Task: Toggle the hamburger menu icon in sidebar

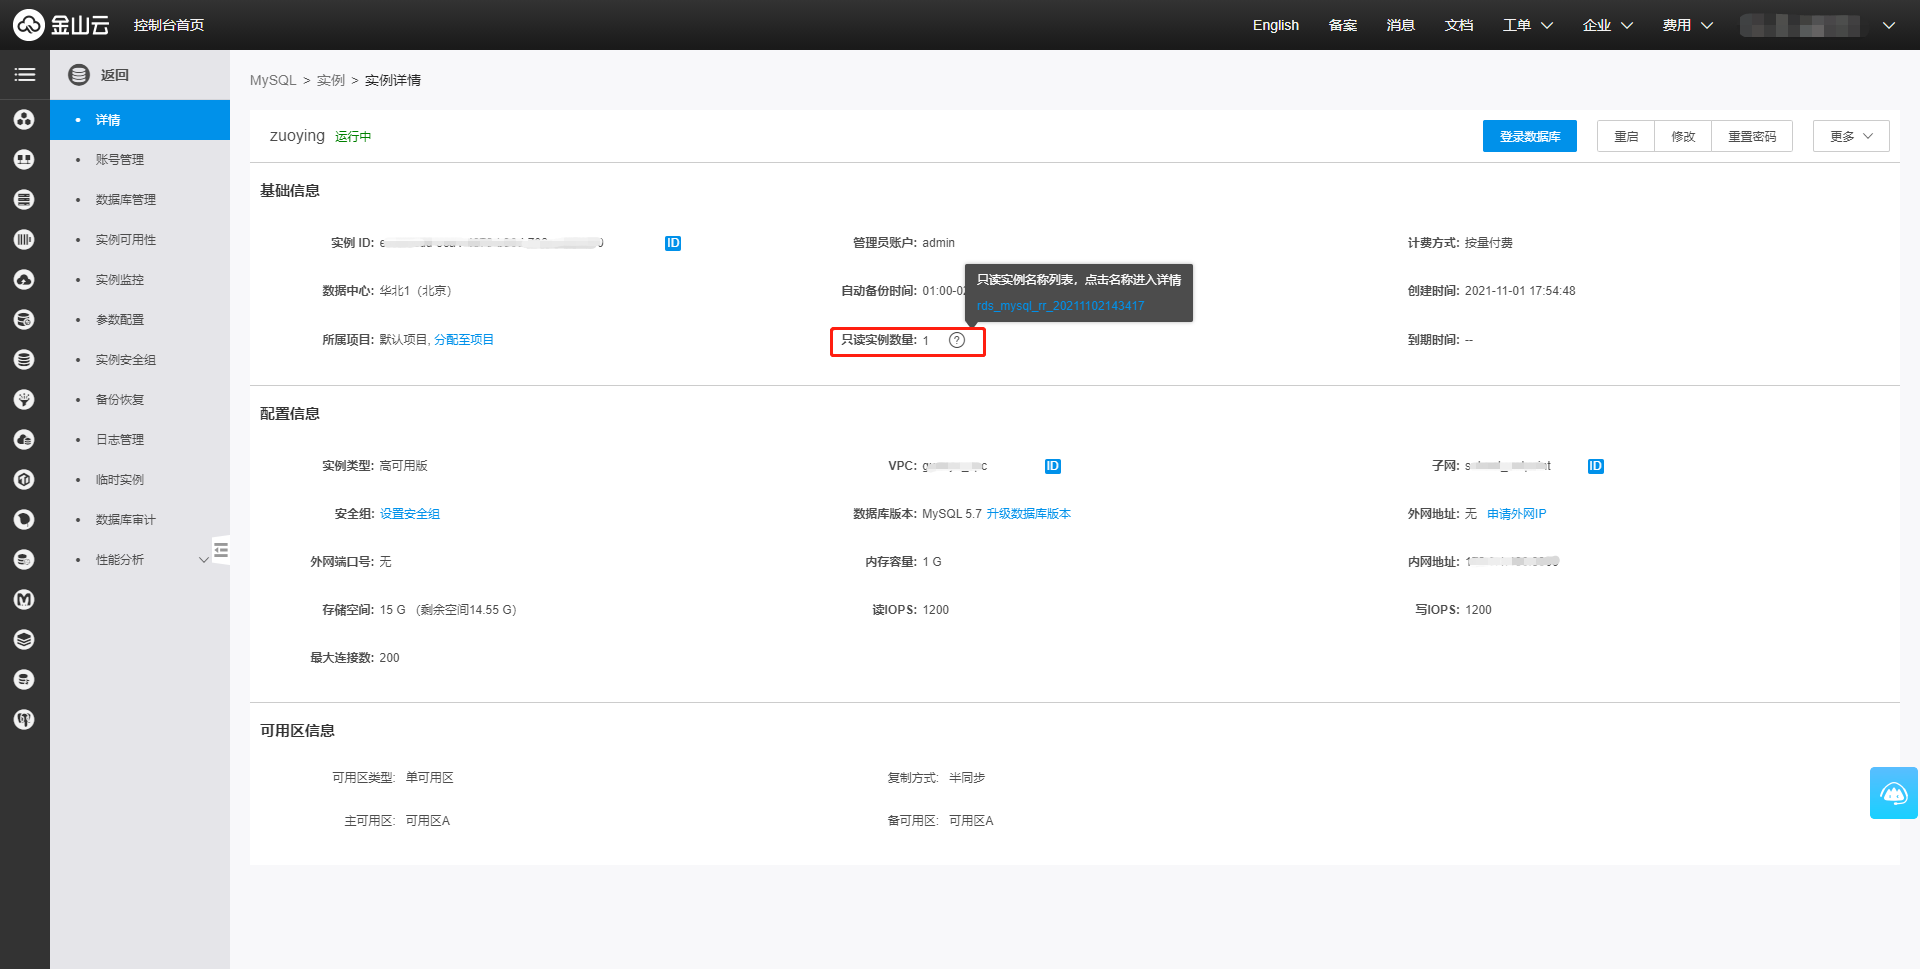Action: coord(25,75)
